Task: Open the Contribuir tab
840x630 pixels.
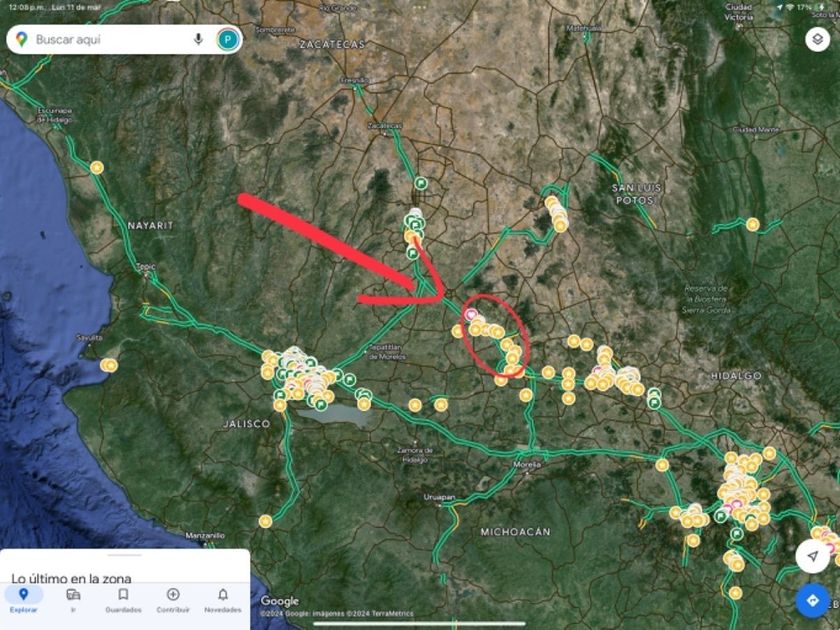Action: point(173,599)
